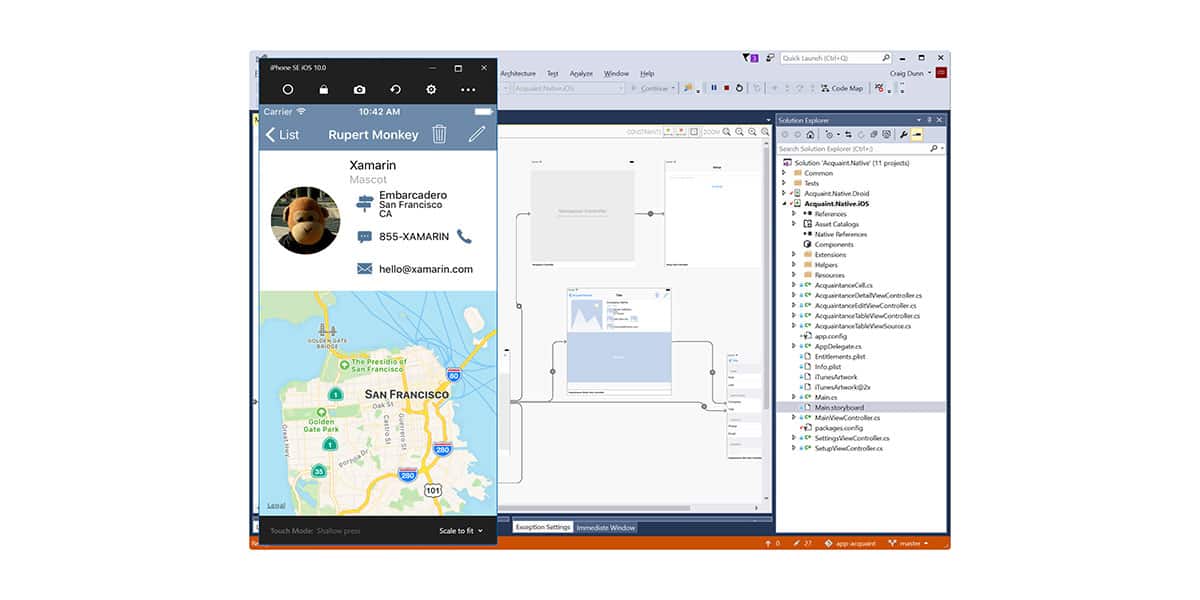Select Main.storyboard in Solution Explorer
Screen dimensions: 1200x600
[840, 407]
